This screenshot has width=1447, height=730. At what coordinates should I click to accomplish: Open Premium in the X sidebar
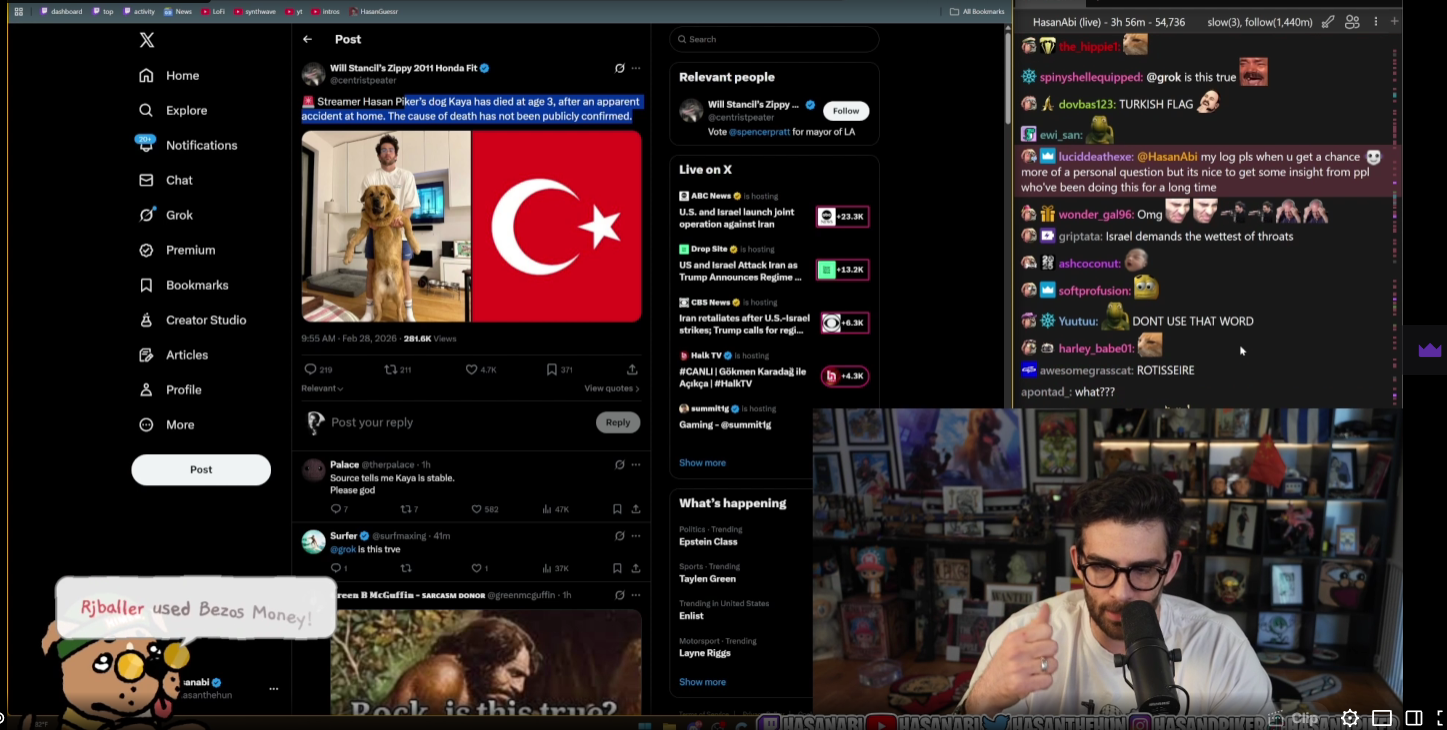[177, 251]
